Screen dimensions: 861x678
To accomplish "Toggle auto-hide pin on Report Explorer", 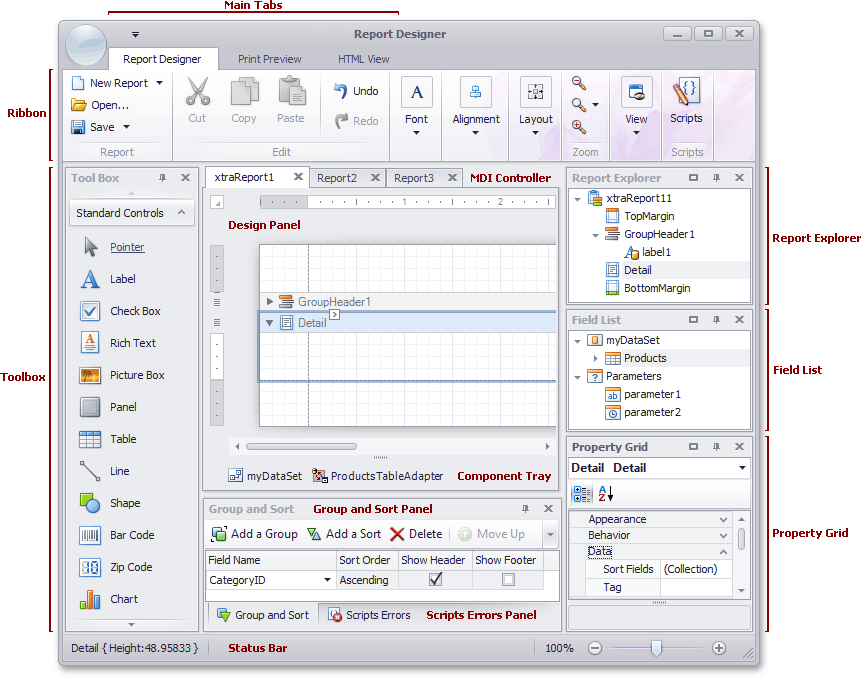I will pos(717,177).
